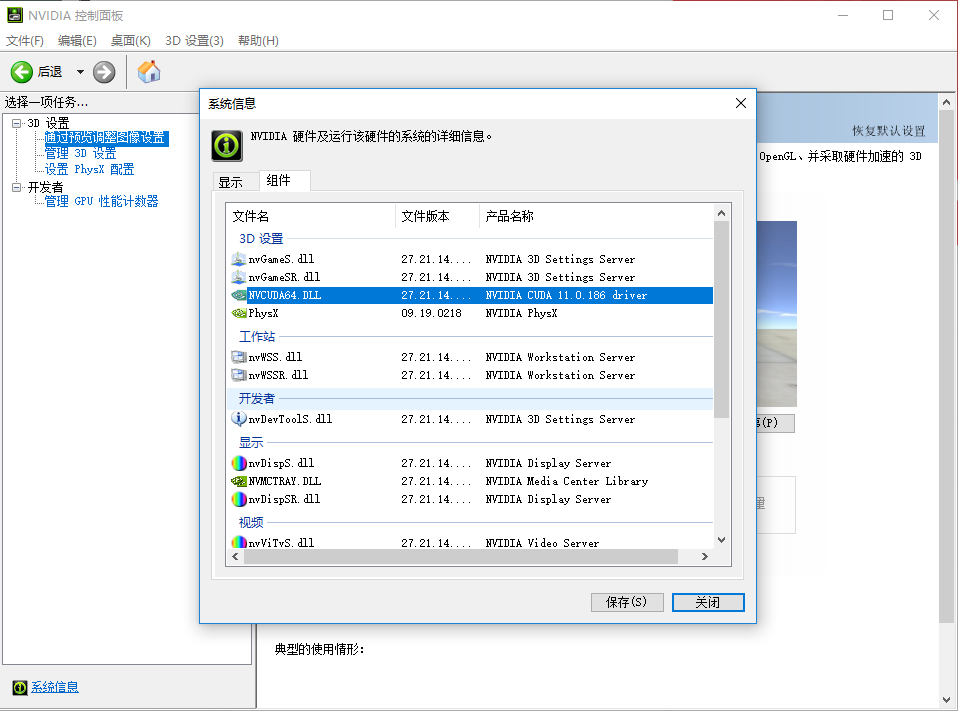Select 通过预览调整图像设置 in task tree
Viewport: 958px width, 711px height.
click(x=105, y=138)
